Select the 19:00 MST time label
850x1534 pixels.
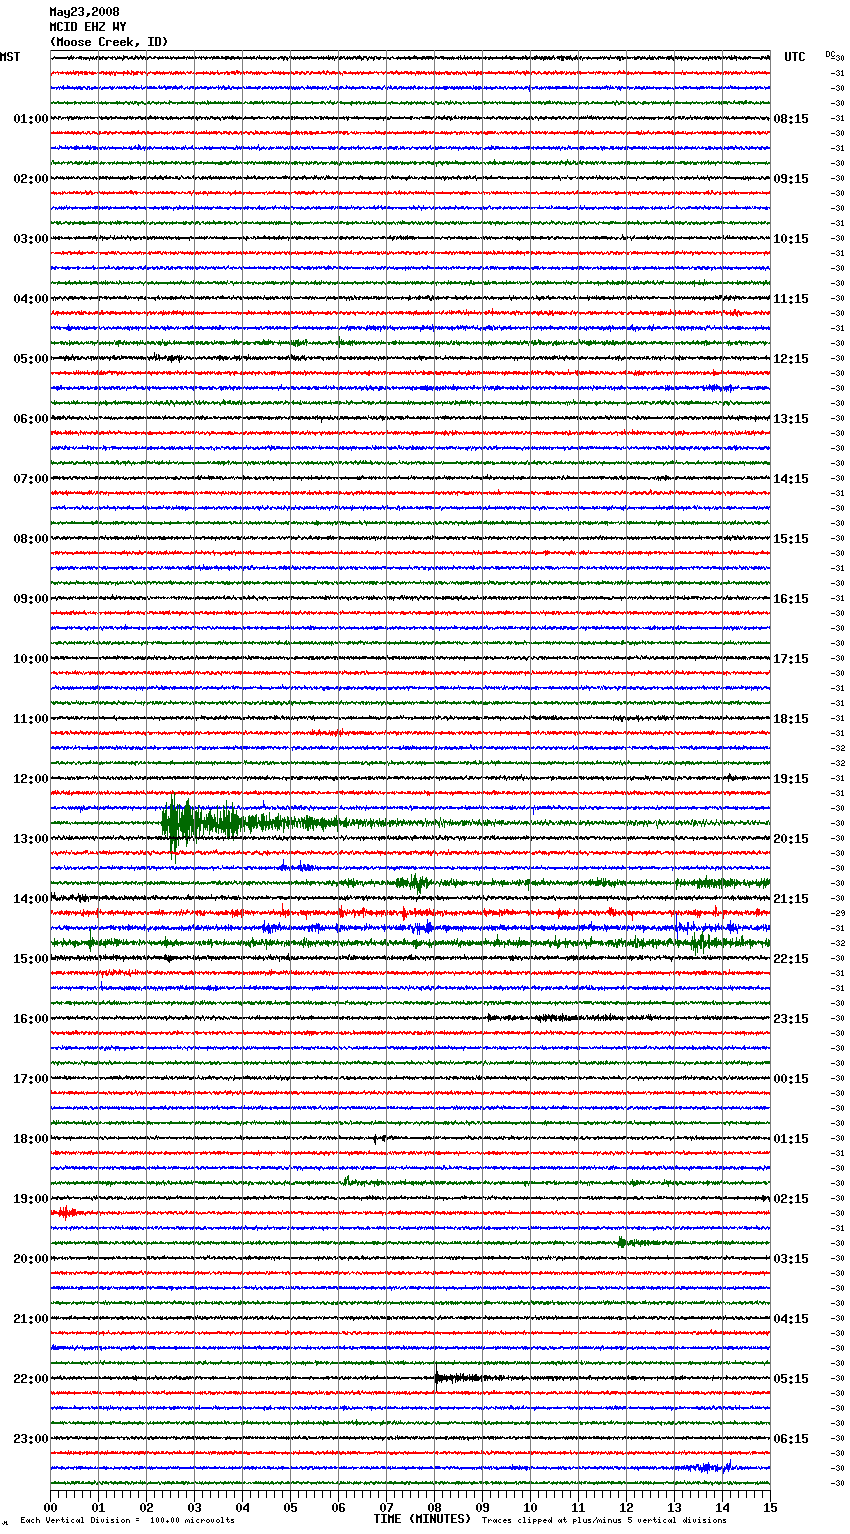point(31,1199)
